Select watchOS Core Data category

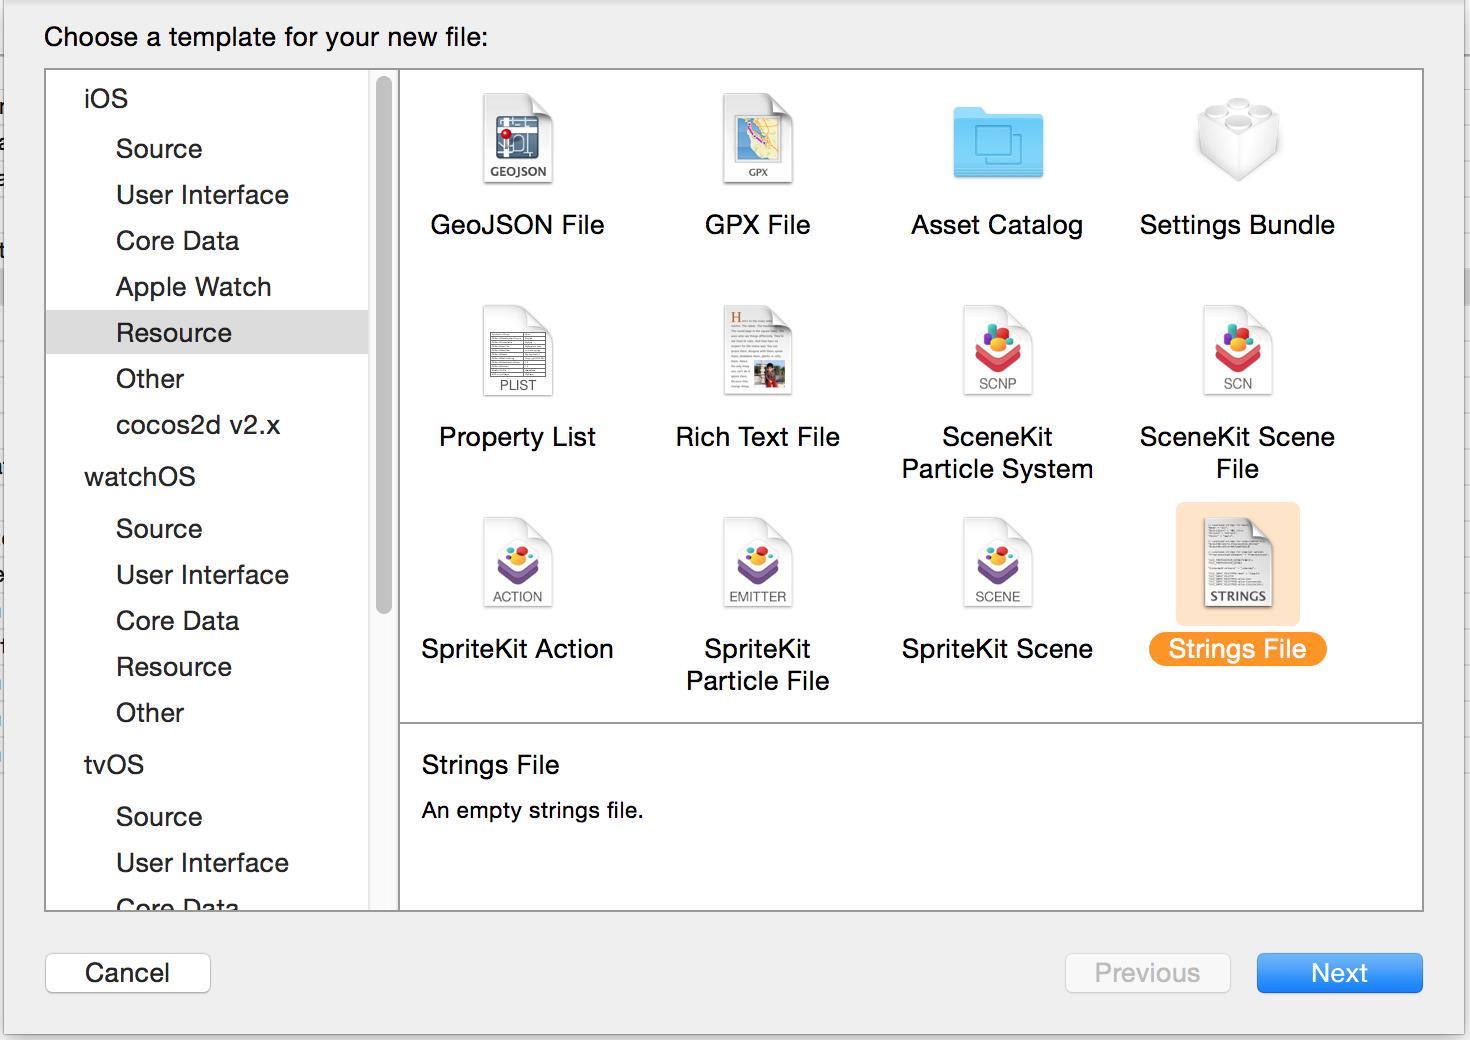click(177, 621)
